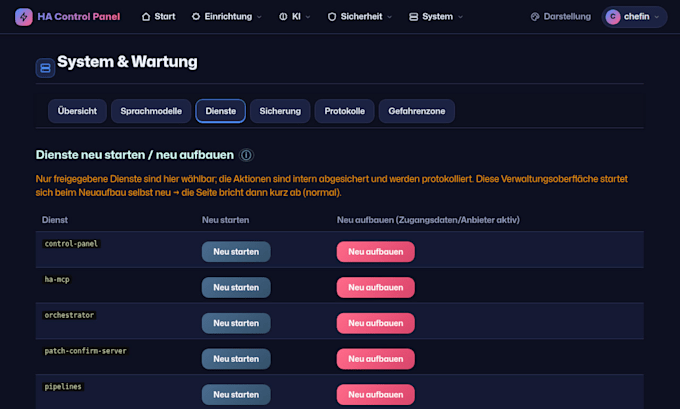The image size is (680, 409).
Task: Restart the ha-mcp service
Action: (x=236, y=288)
